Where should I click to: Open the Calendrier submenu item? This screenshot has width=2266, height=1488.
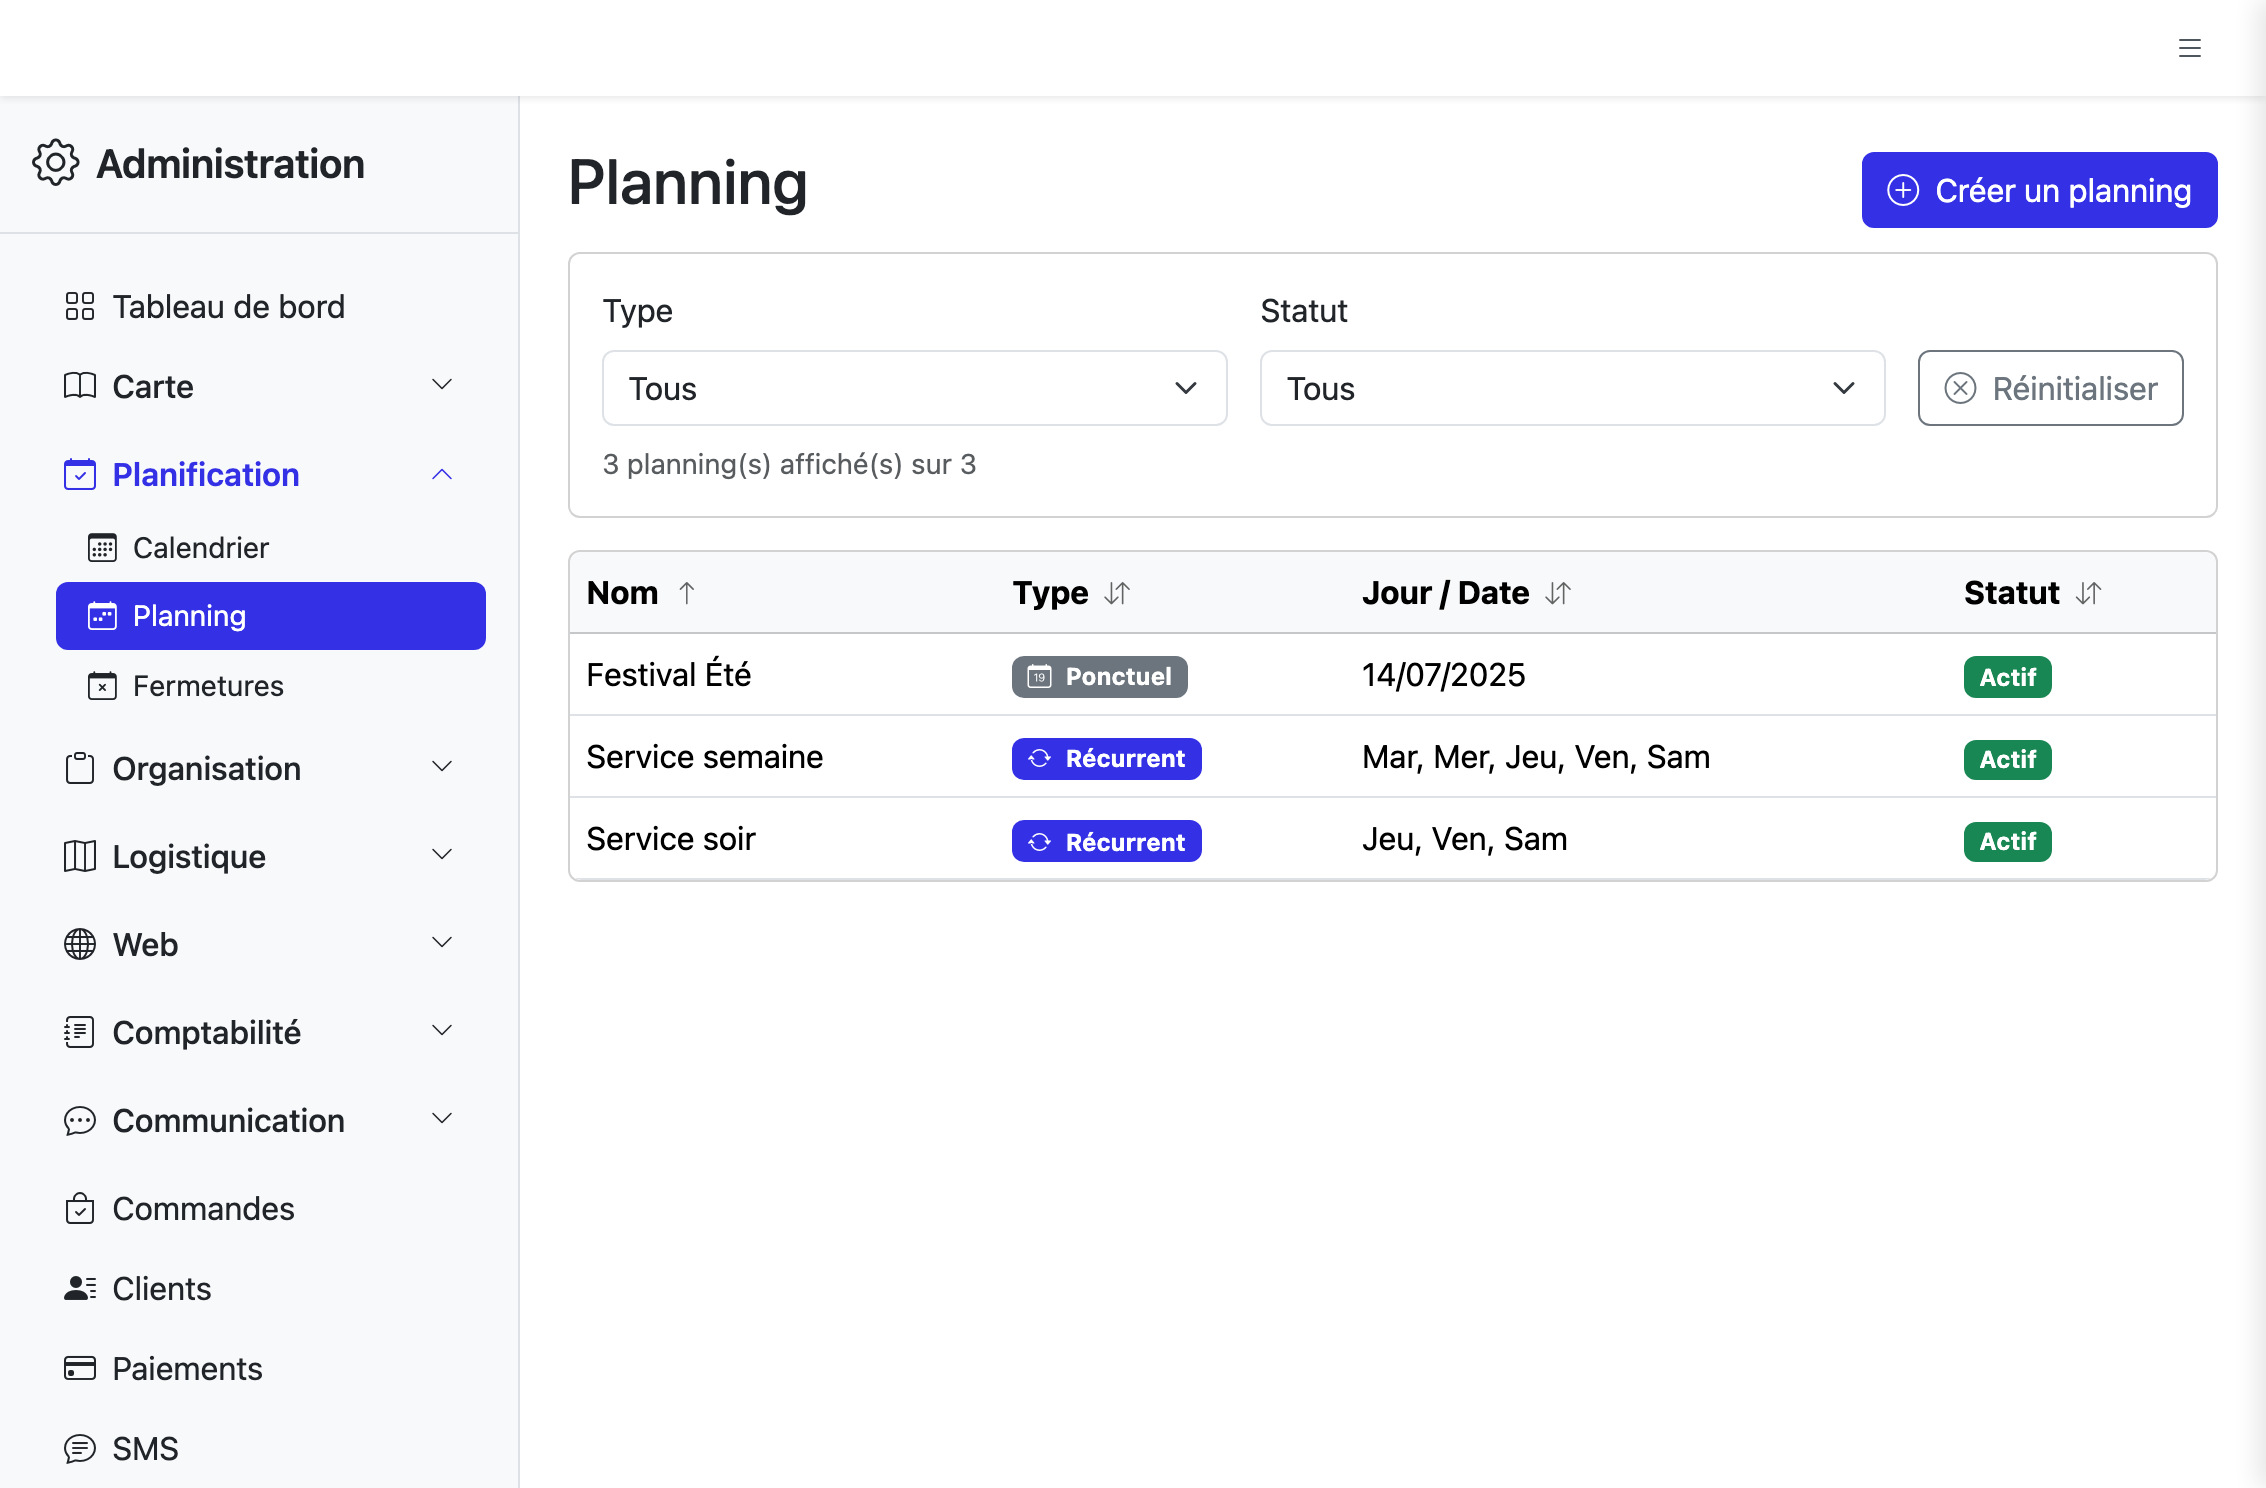pyautogui.click(x=271, y=548)
